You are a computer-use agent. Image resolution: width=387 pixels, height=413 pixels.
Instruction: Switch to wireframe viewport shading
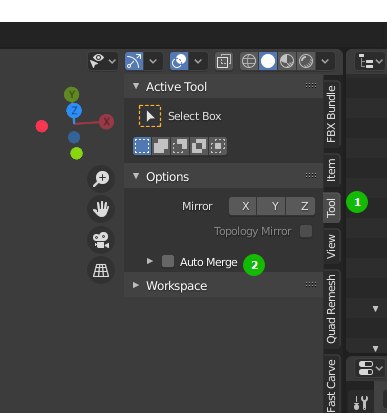pos(249,61)
